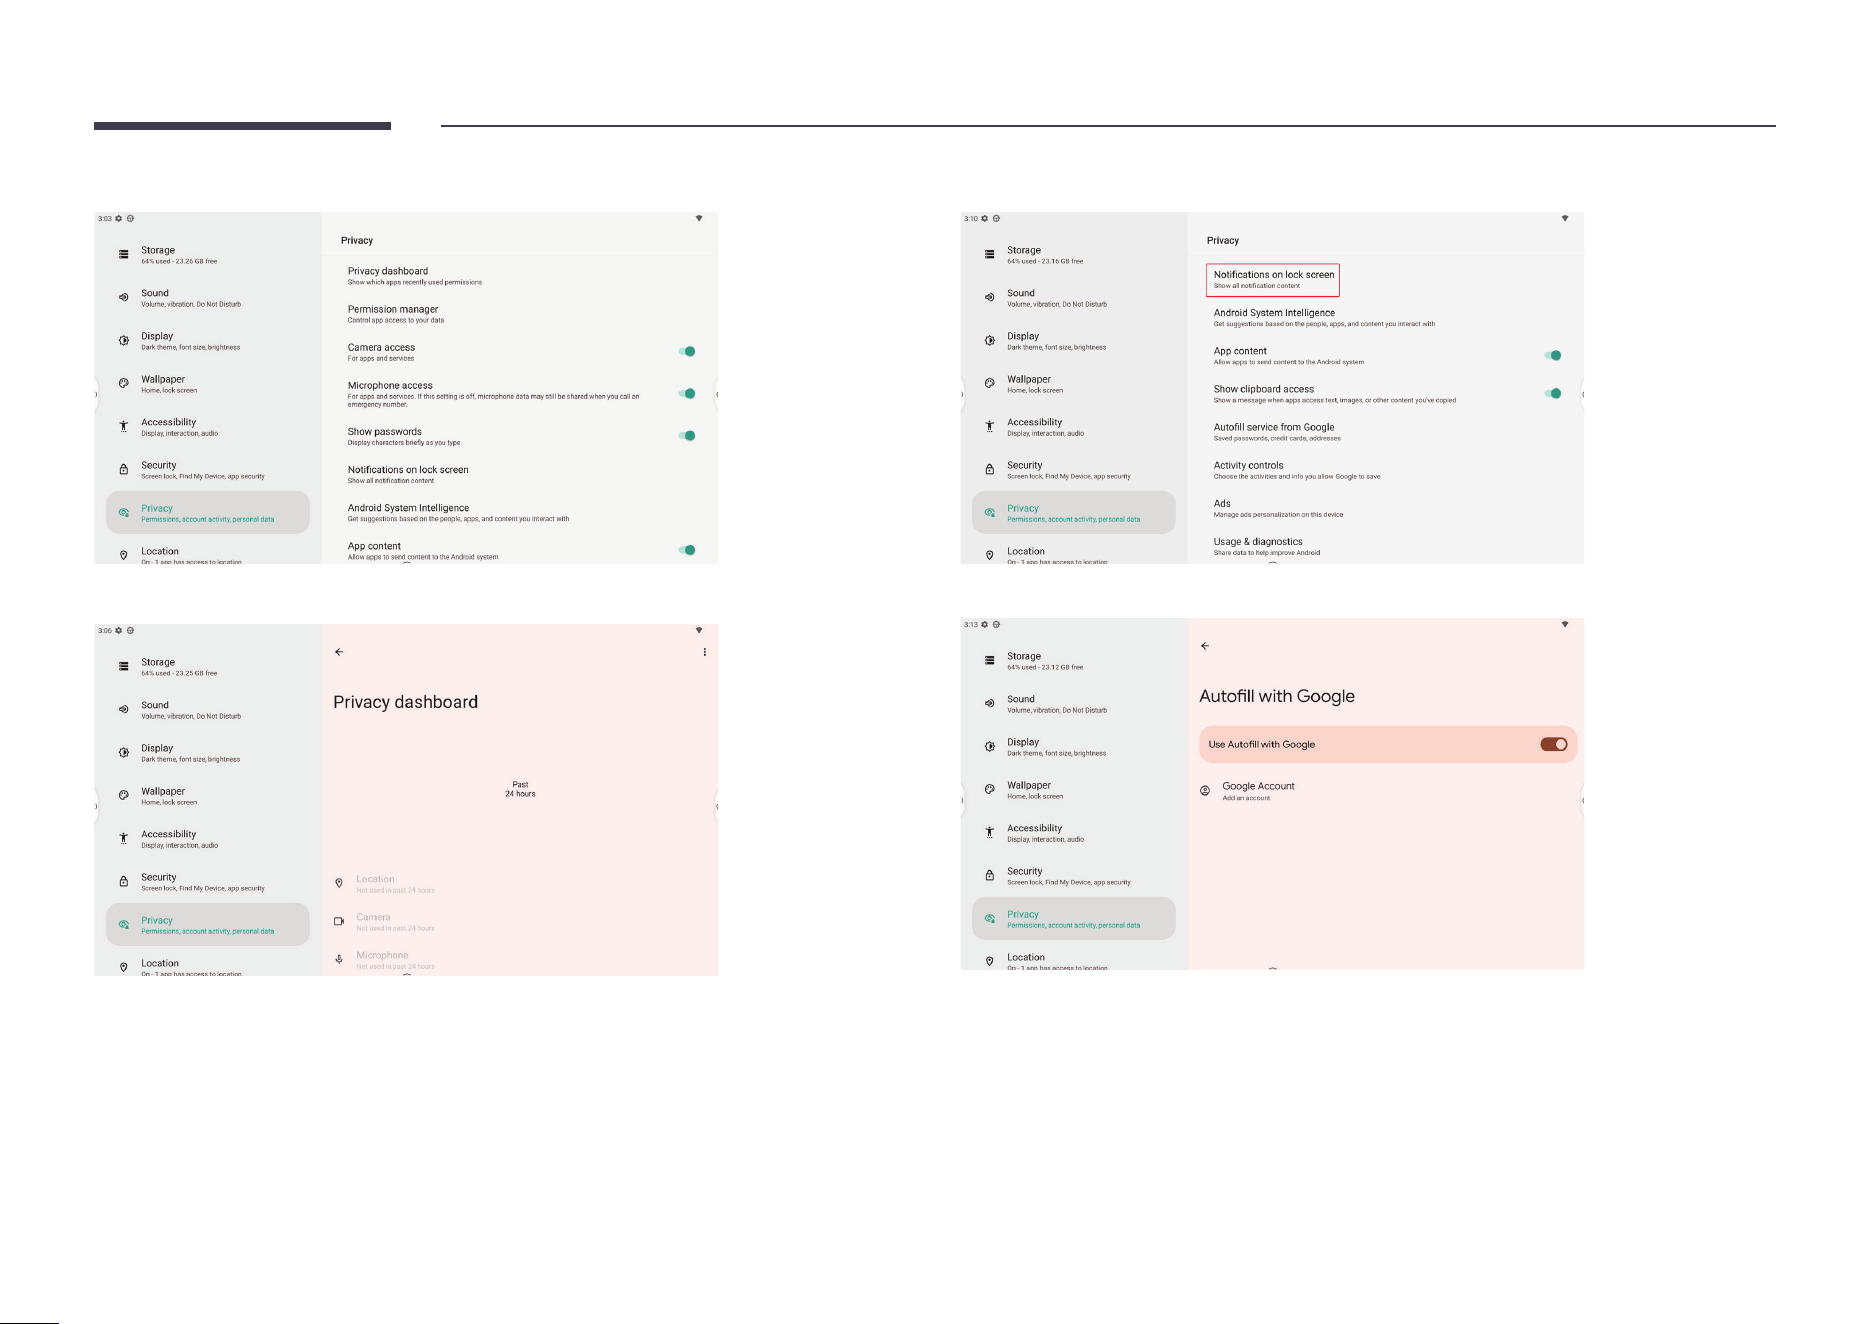Image resolution: width=1872 pixels, height=1324 pixels.
Task: Toggle Microphone access switch in the 3:03 screenshot
Action: 687,393
